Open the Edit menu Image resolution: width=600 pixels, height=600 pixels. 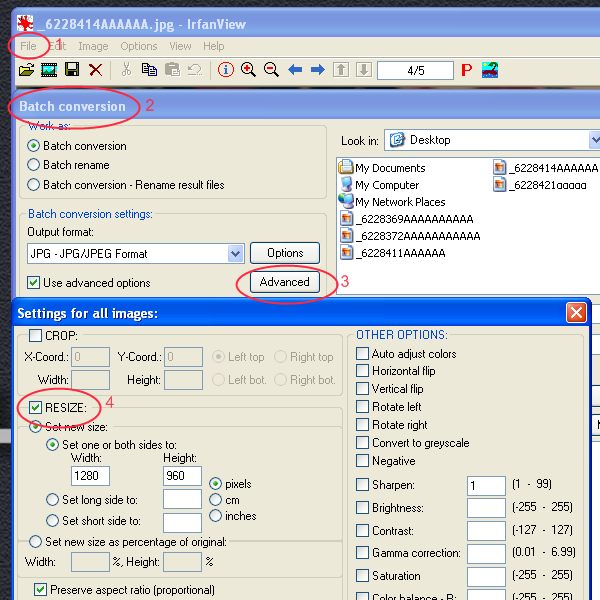pos(57,46)
